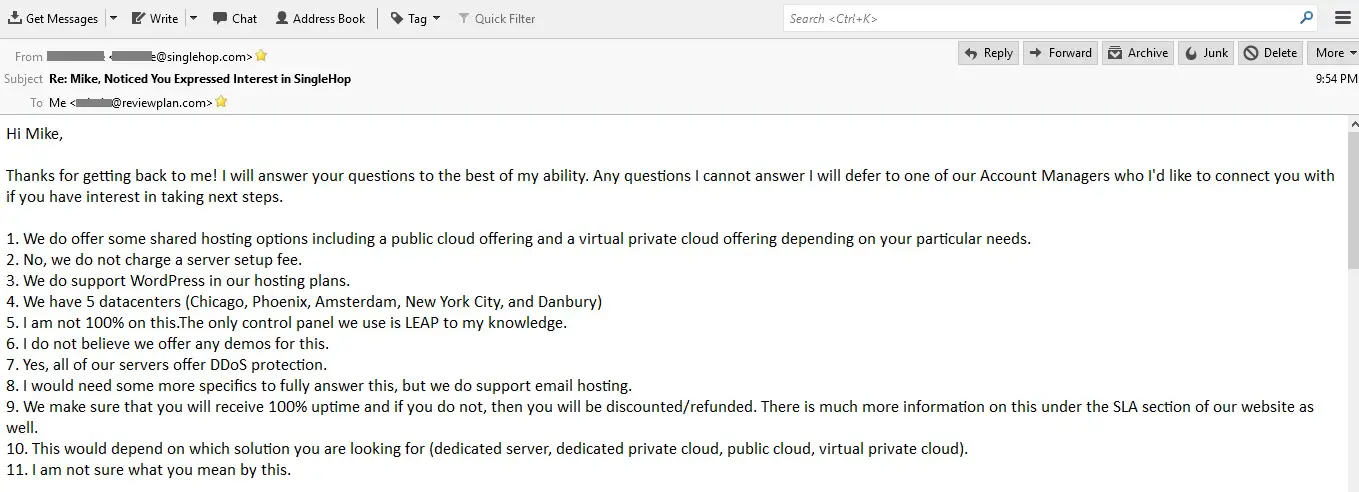
Task: Click the search magnifier icon
Action: click(1306, 18)
